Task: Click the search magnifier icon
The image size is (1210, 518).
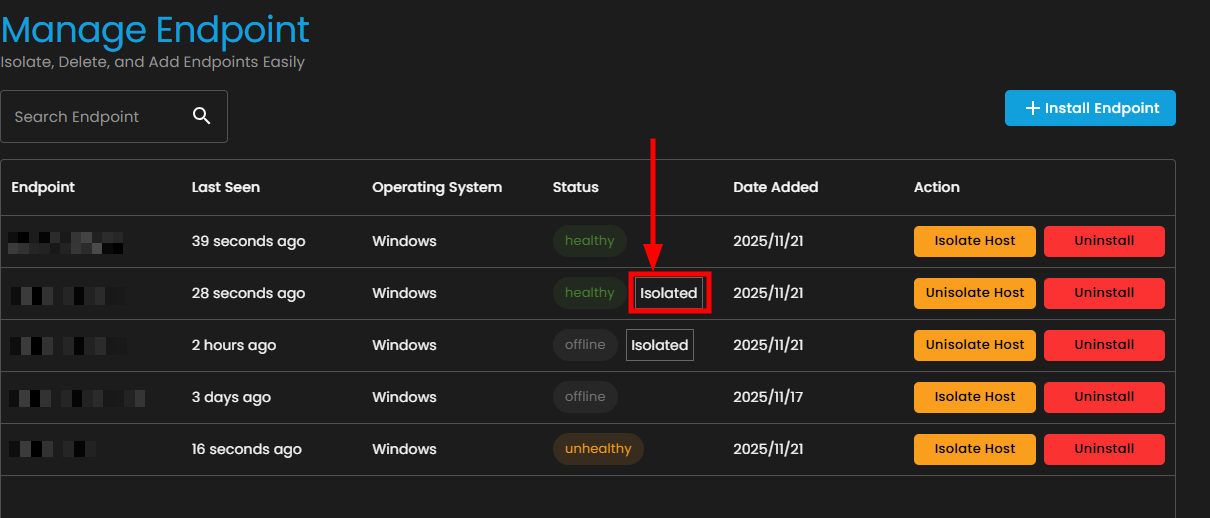Action: [x=201, y=116]
